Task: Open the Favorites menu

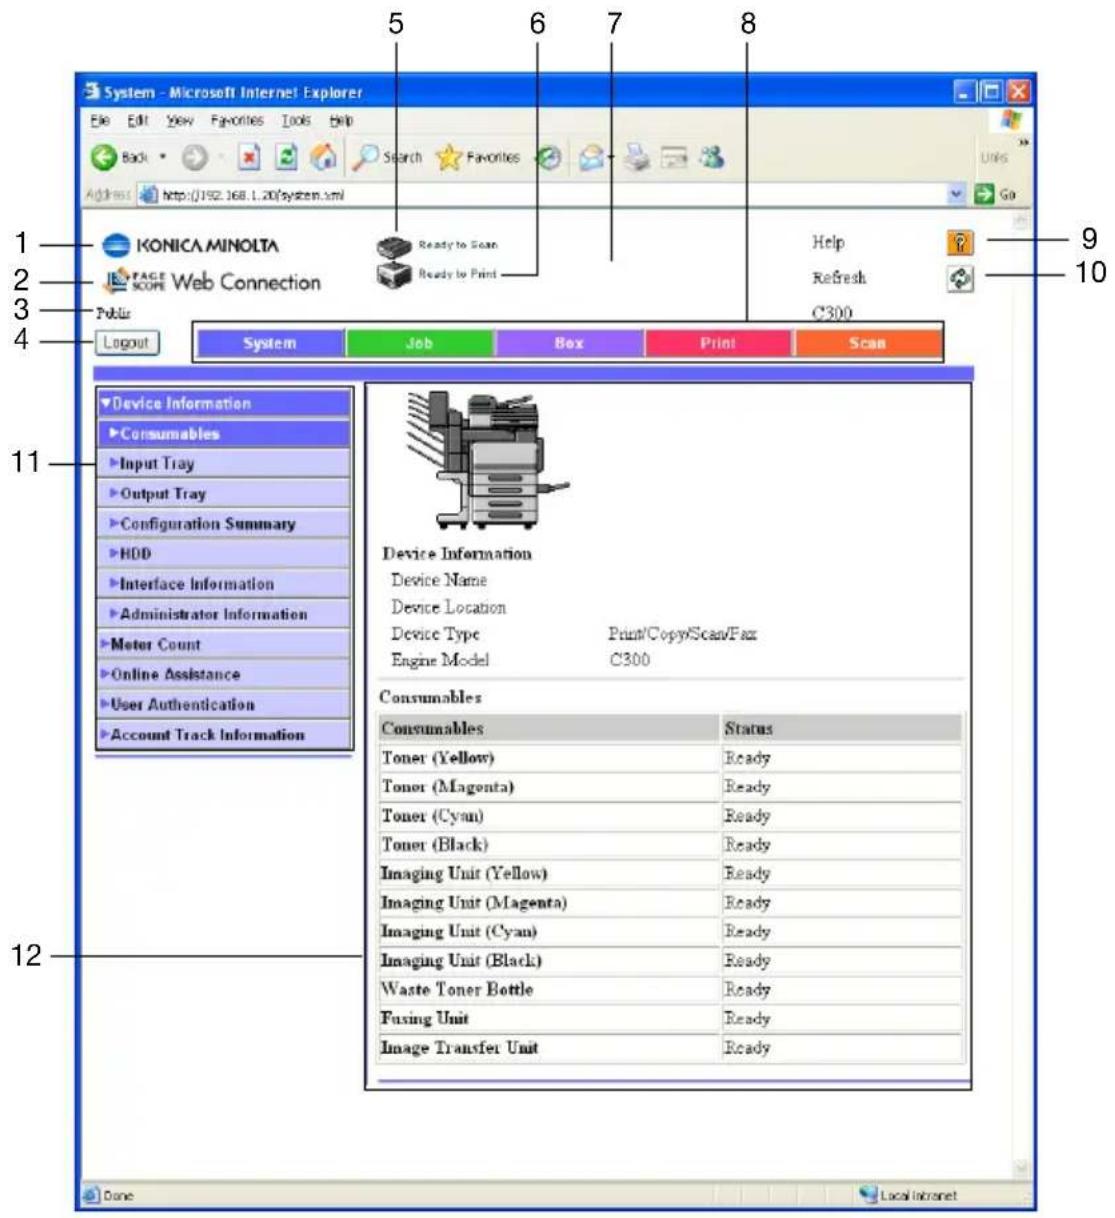Action: pos(237,121)
